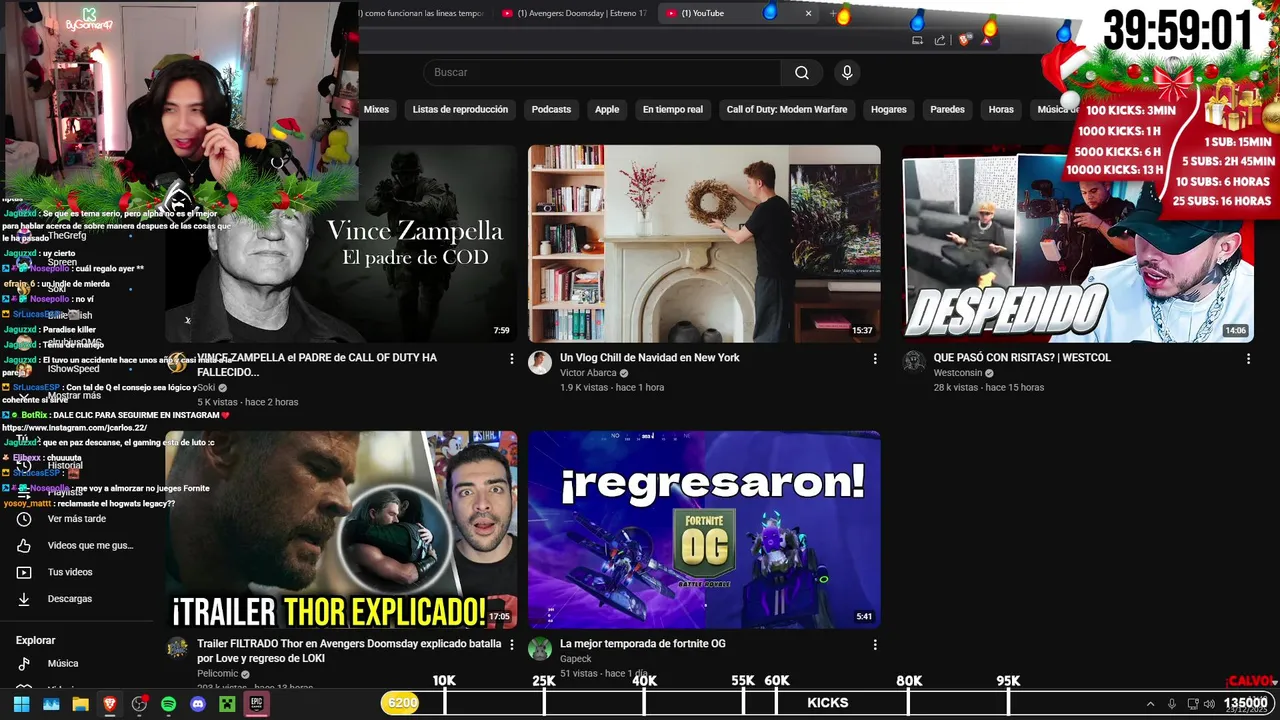Screen dimensions: 1280x720
Task: Click the music note icon under Explorar
Action: [x=24, y=664]
